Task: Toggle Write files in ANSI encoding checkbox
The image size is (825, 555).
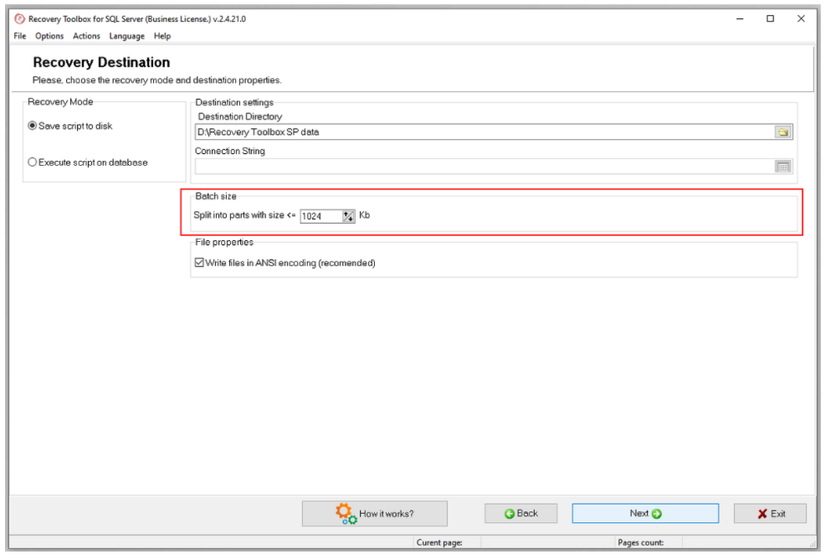Action: (199, 263)
